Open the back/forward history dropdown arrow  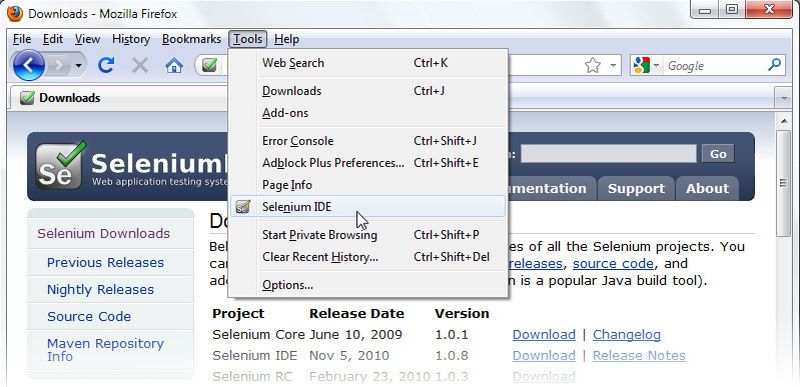79,65
